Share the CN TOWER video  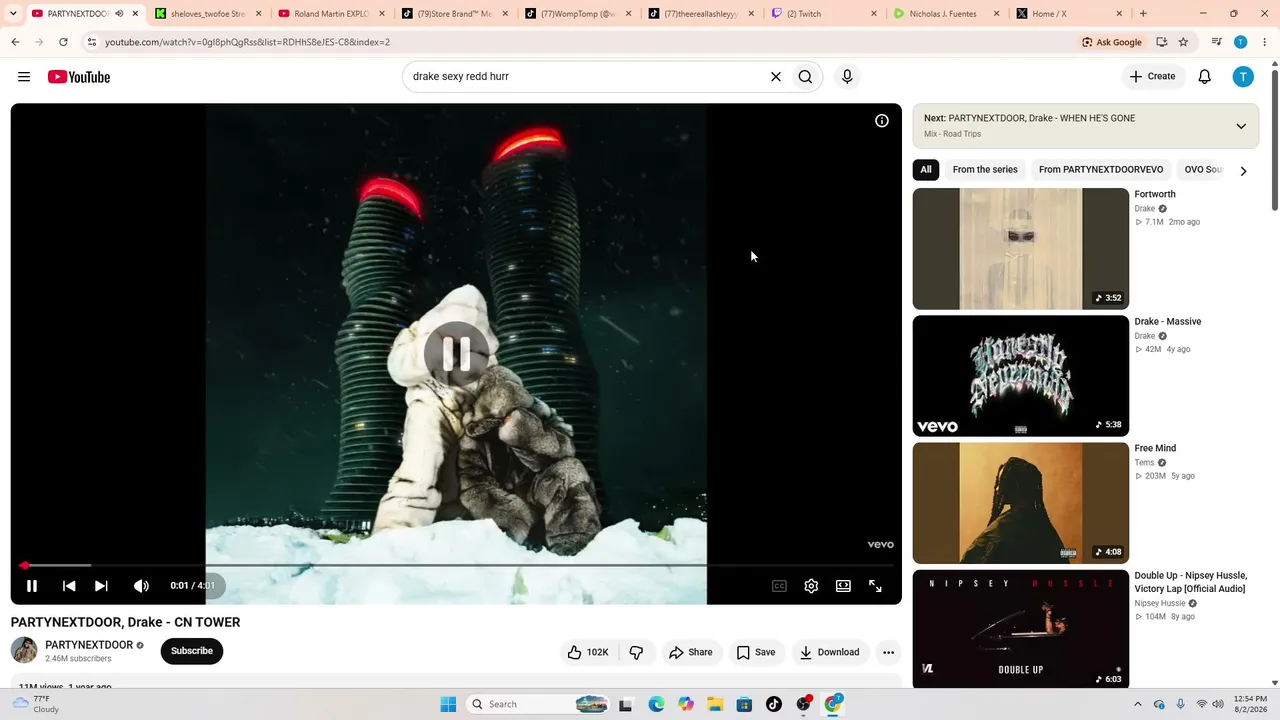[x=691, y=652]
